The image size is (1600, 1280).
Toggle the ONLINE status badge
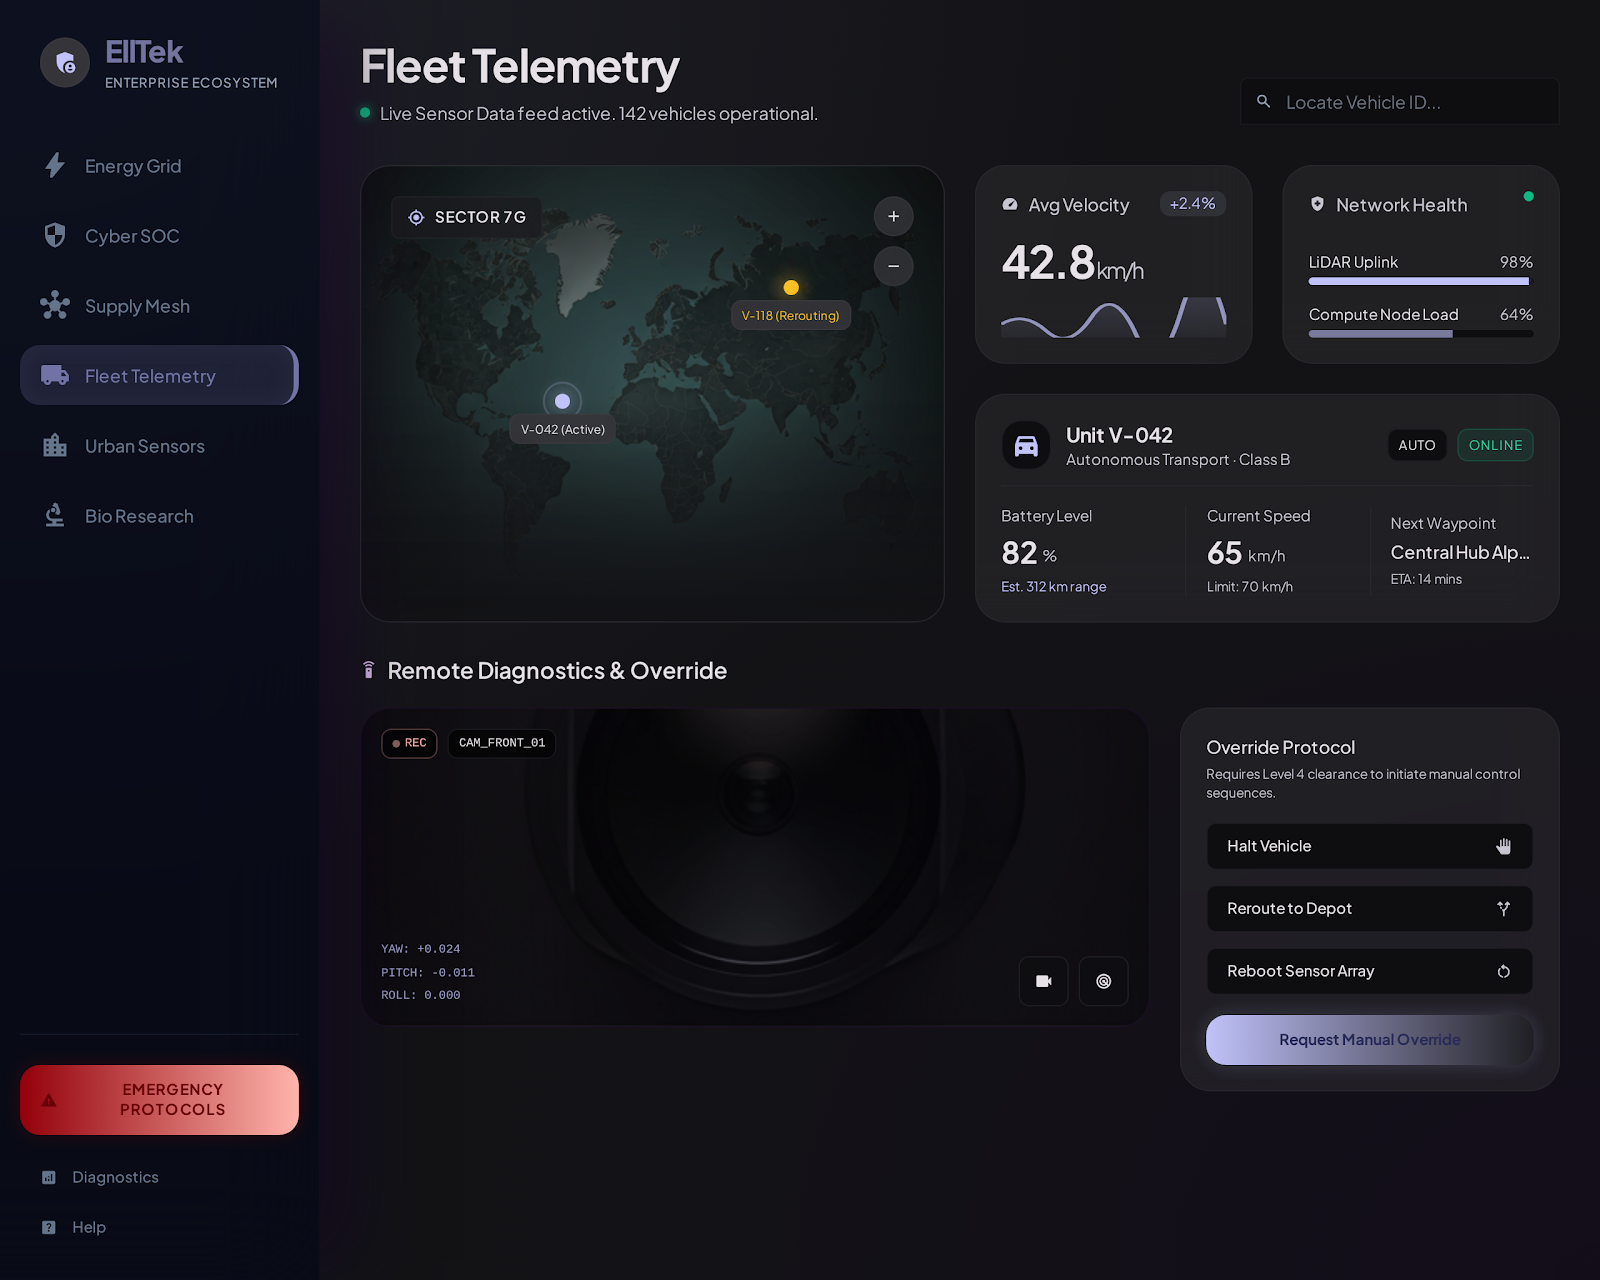coord(1495,445)
